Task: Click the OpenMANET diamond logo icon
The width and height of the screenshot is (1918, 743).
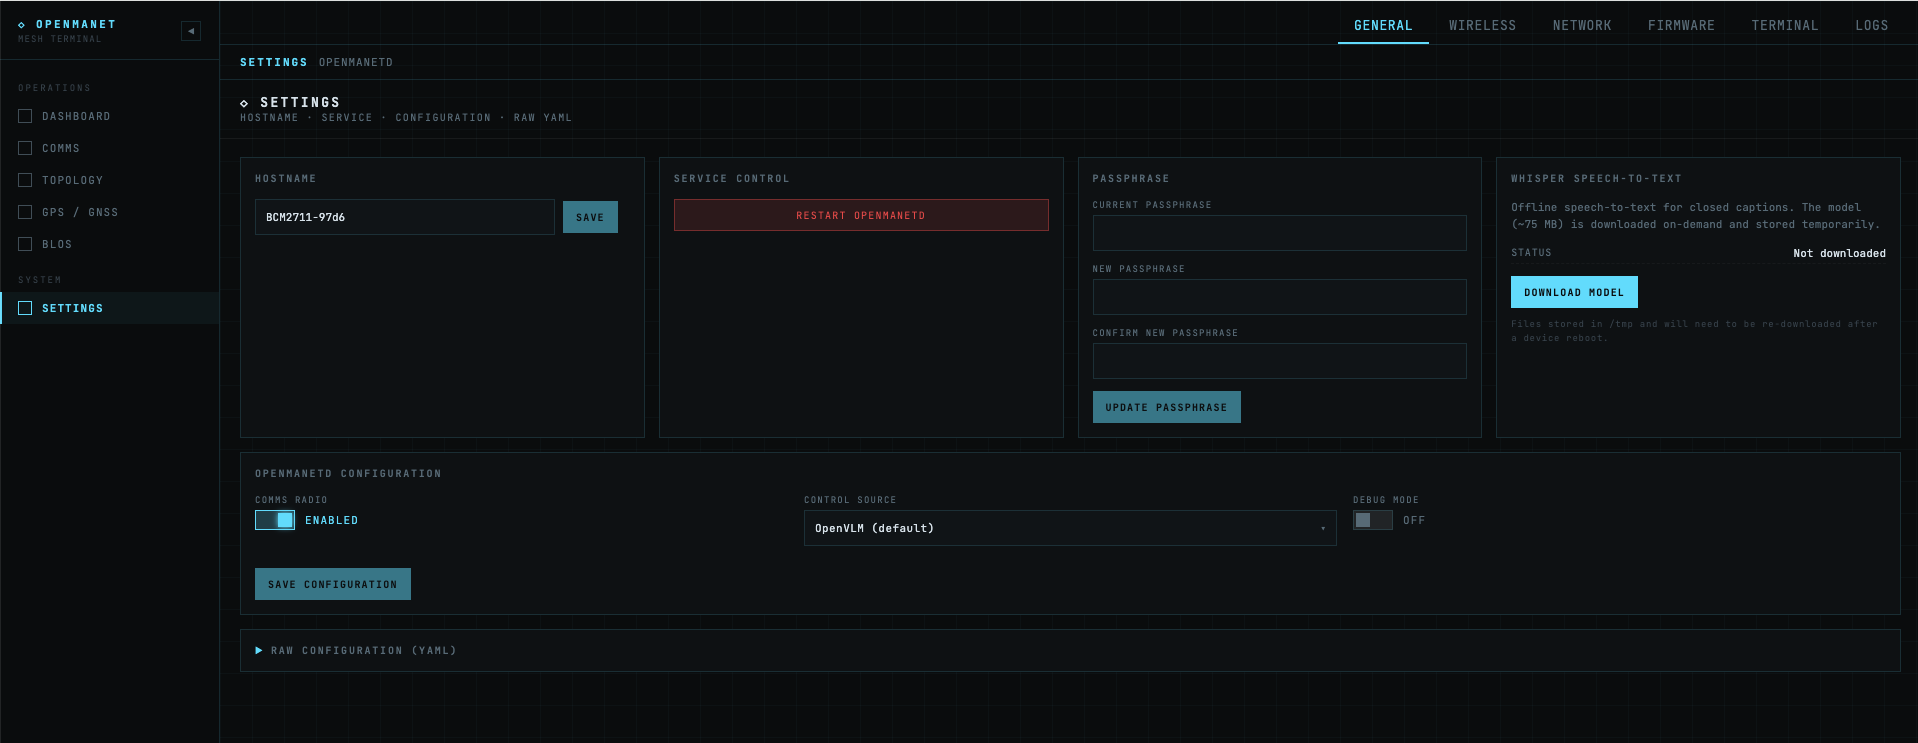Action: 22,25
